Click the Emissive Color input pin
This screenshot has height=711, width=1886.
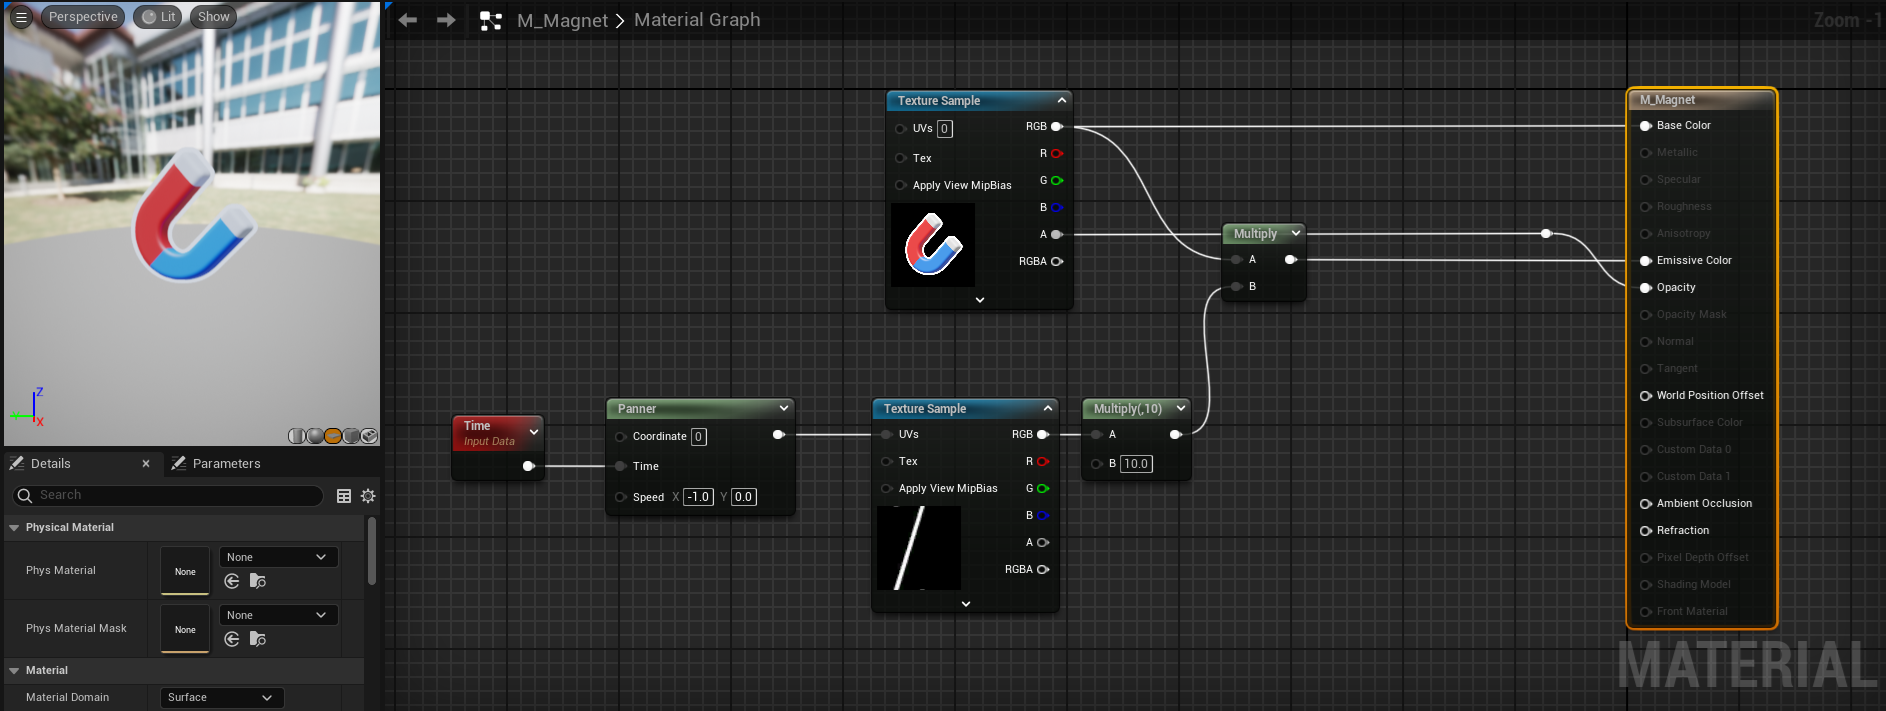1645,261
